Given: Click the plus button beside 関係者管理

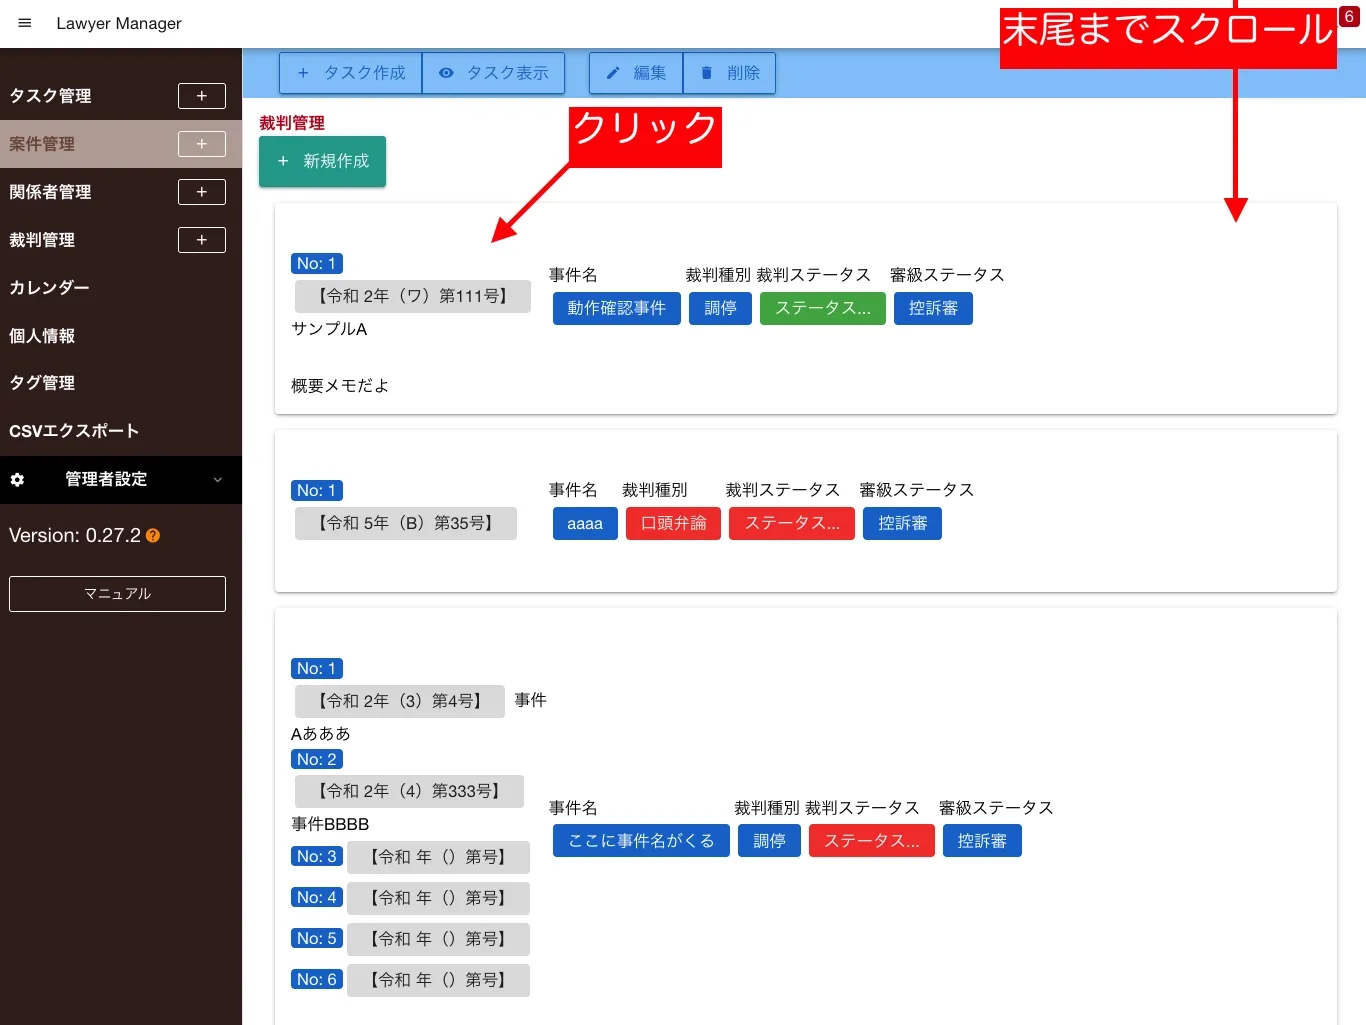Looking at the screenshot, I should [202, 192].
